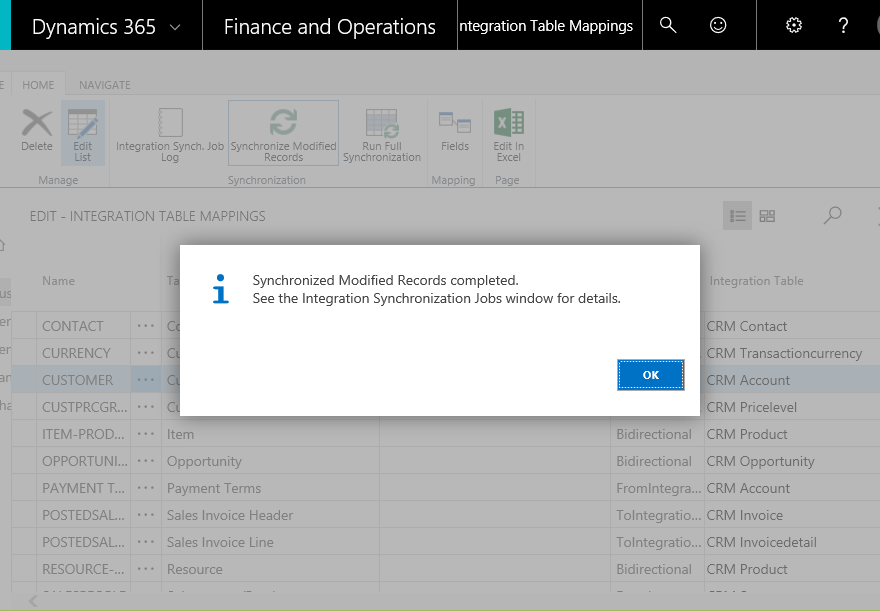Click the Integration Table Mappings breadcrumb
The height and width of the screenshot is (611, 880).
coord(546,26)
